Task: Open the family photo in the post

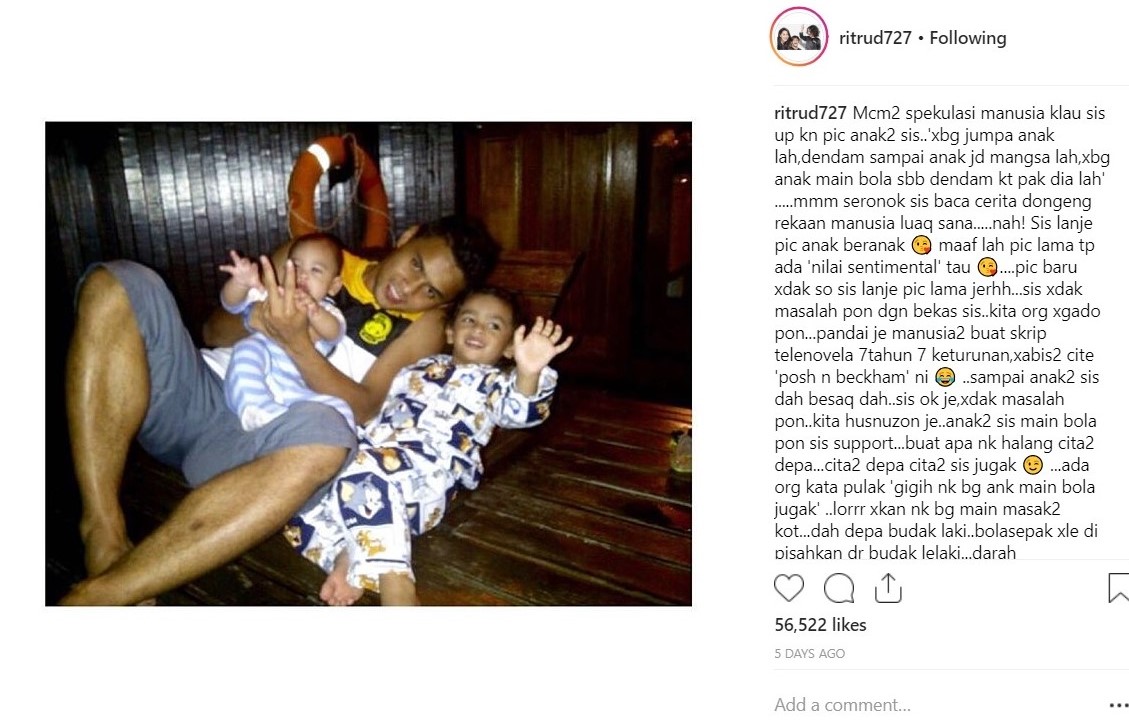Action: (x=368, y=364)
